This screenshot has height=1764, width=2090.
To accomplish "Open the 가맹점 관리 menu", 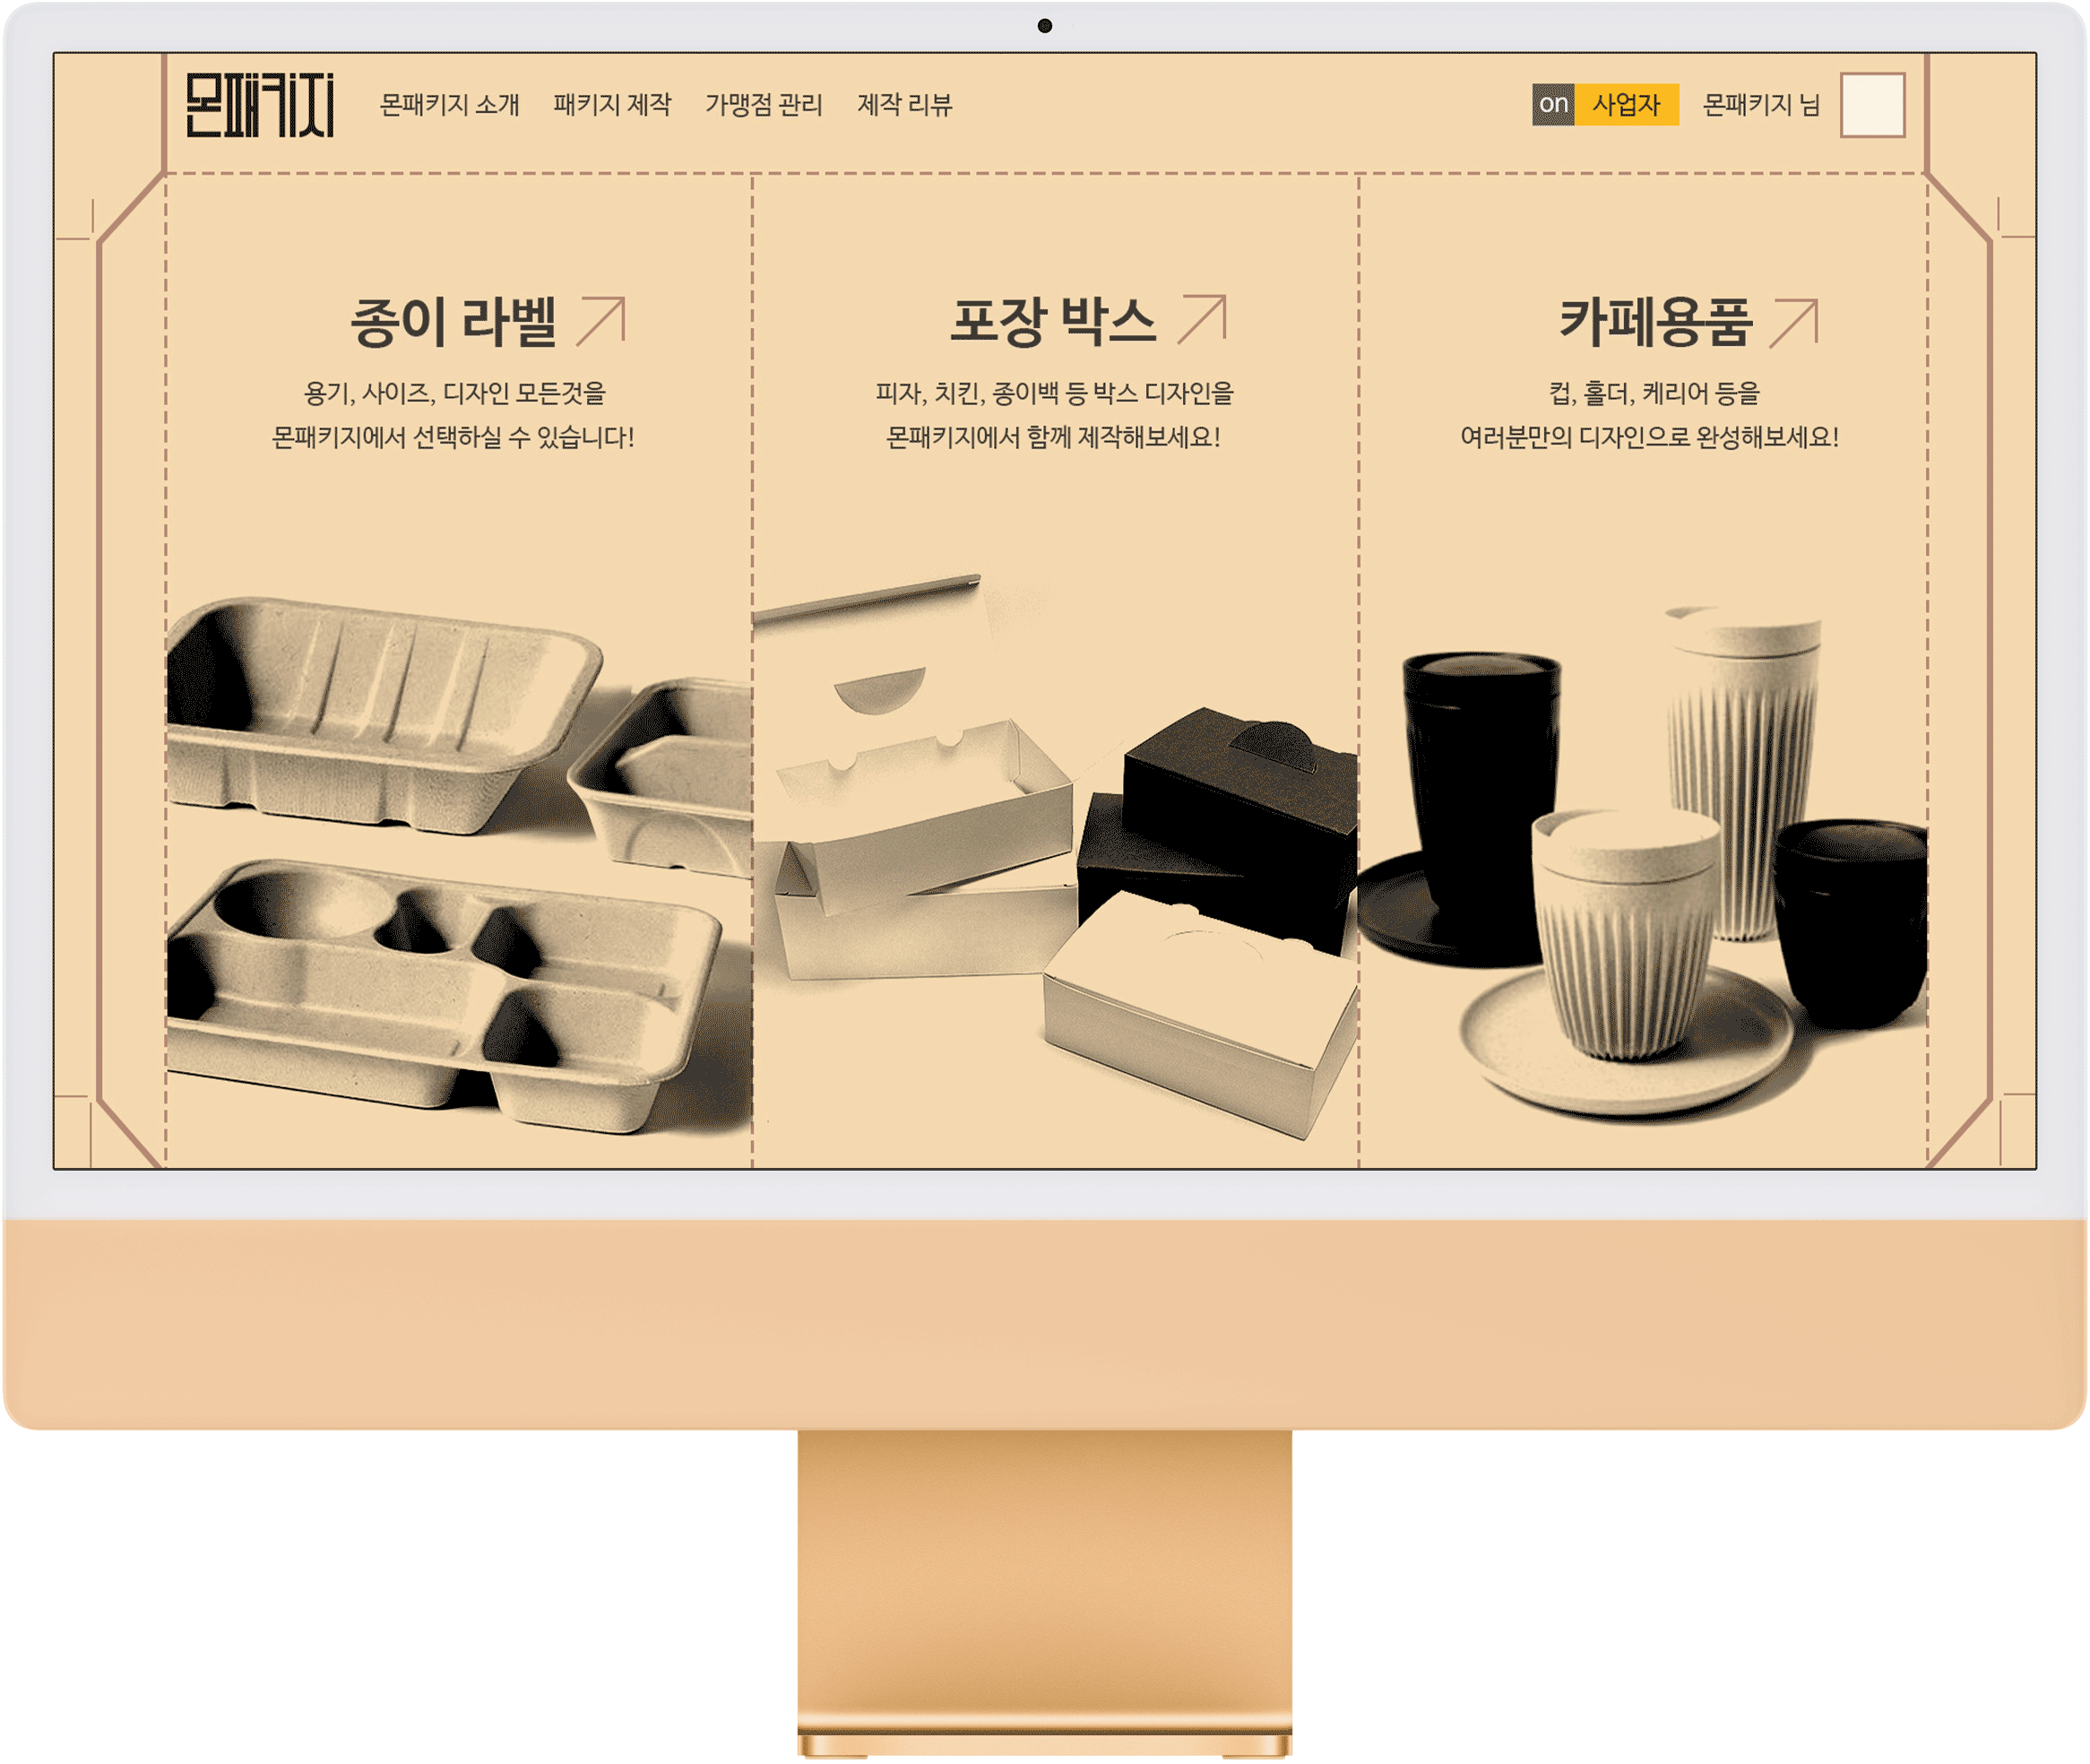I will [x=763, y=105].
